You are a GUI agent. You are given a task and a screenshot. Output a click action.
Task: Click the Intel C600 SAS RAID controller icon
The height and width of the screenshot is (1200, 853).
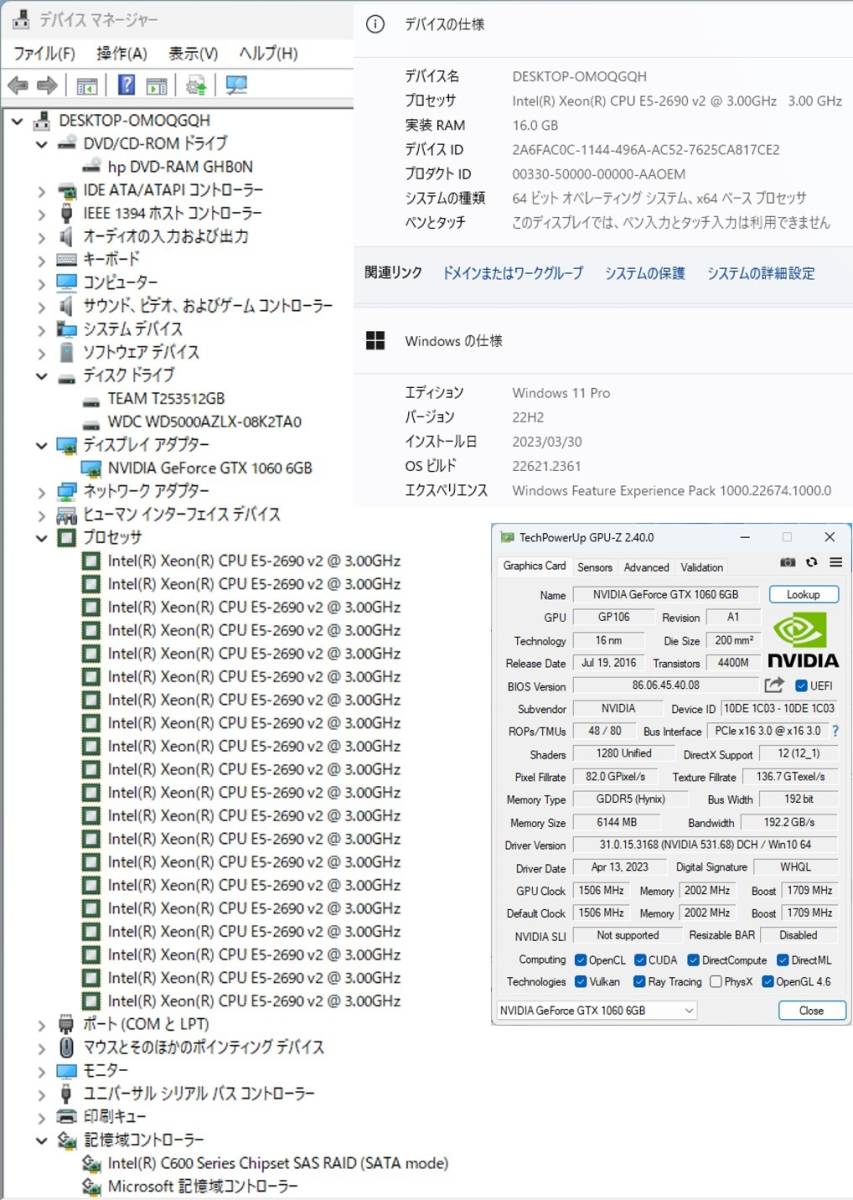(x=92, y=1163)
